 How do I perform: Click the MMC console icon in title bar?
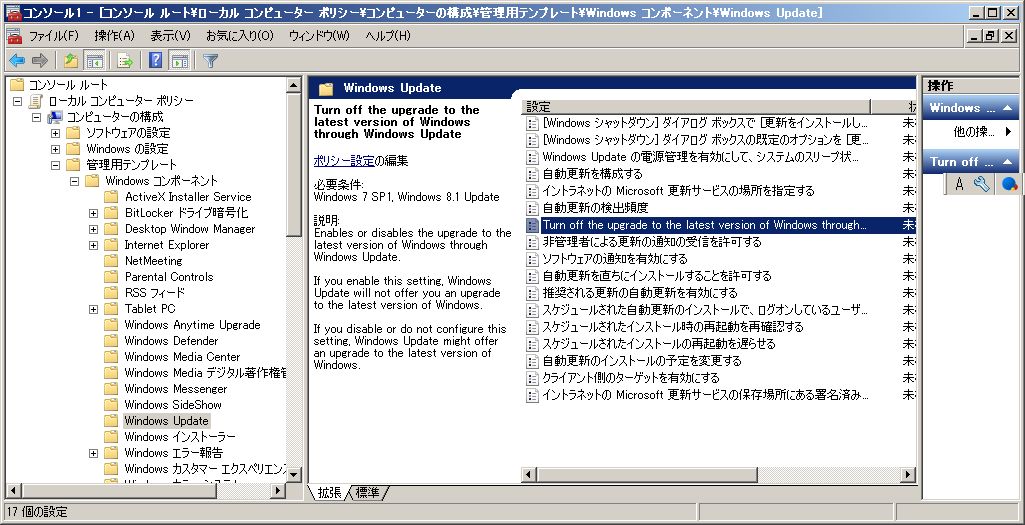click(x=13, y=12)
